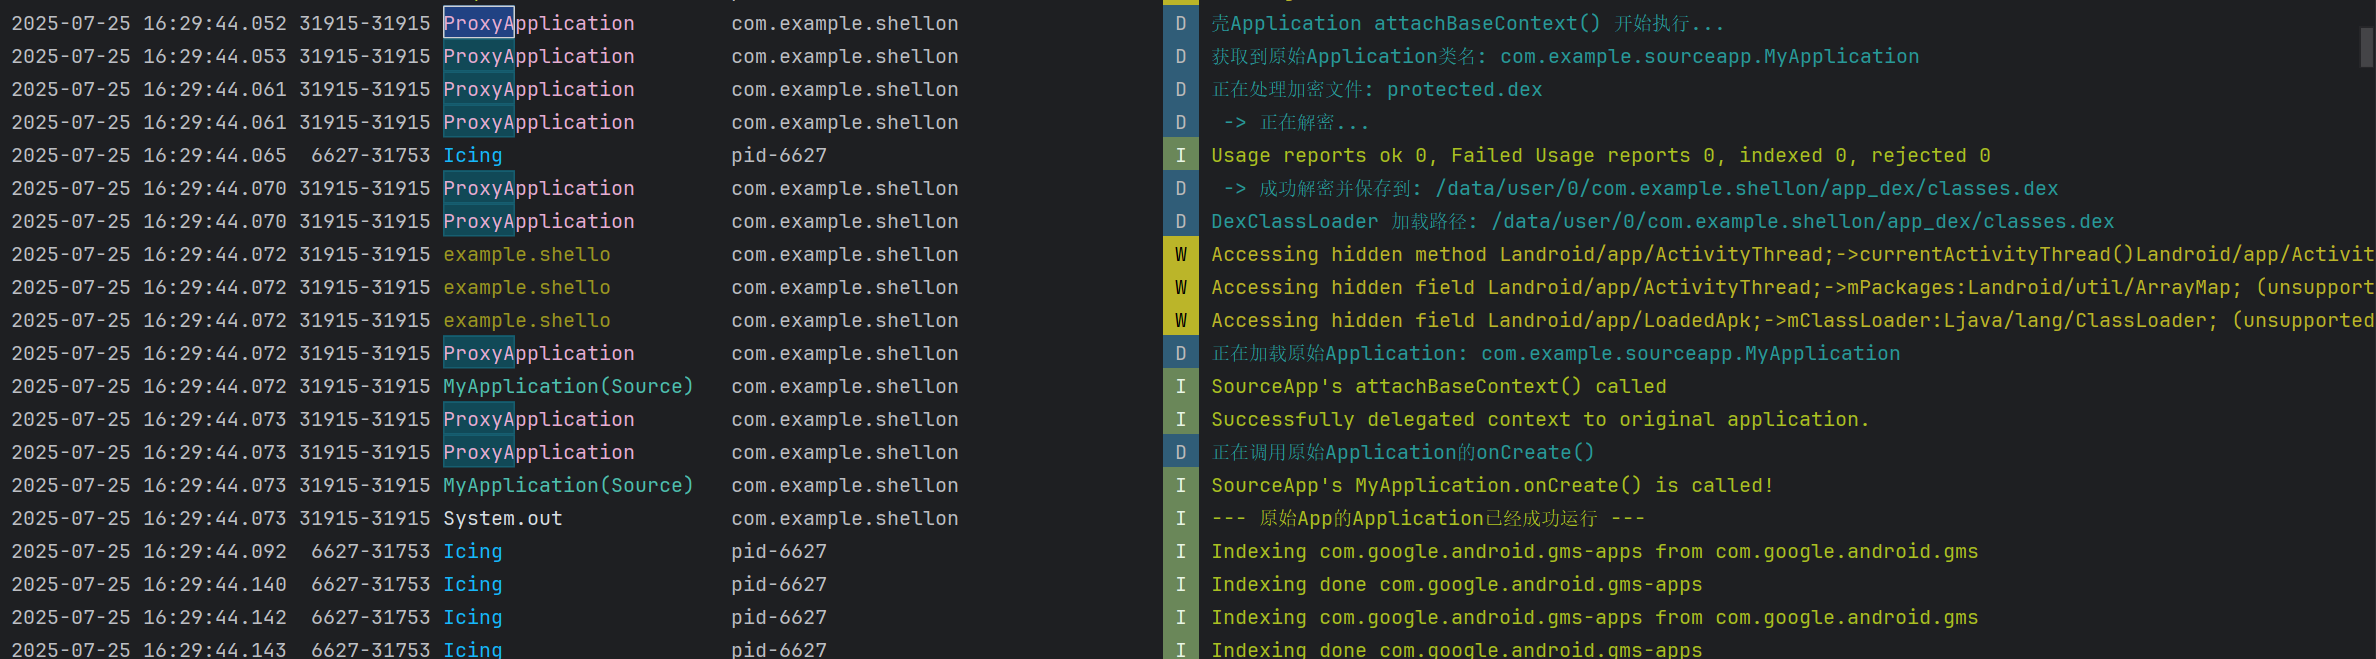The height and width of the screenshot is (659, 2376).
Task: Click the message '获取到原始Application类名' log line
Action: tap(1565, 56)
